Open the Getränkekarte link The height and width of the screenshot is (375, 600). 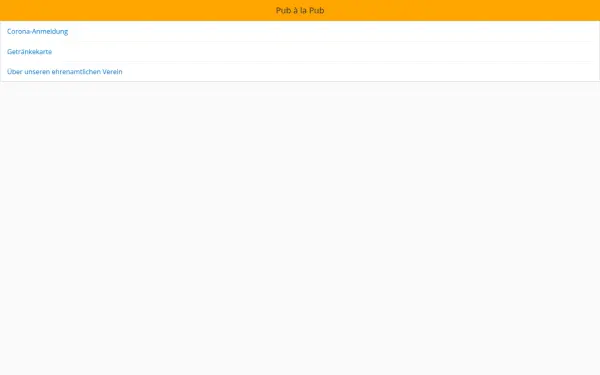pyautogui.click(x=29, y=52)
